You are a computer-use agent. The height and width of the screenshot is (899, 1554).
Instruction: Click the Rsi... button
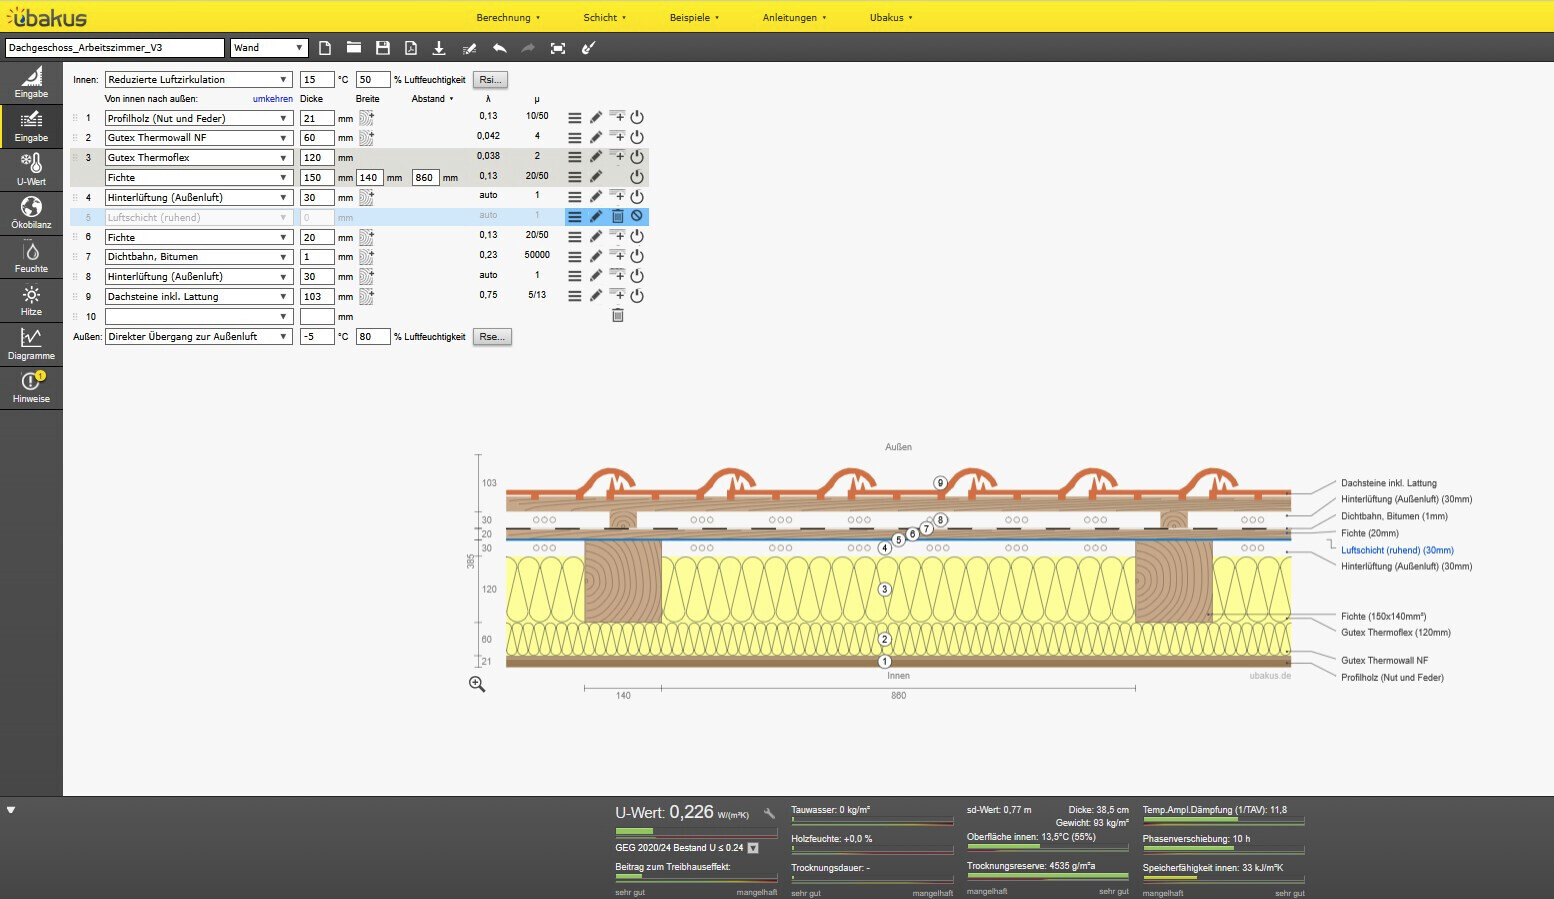pyautogui.click(x=490, y=80)
